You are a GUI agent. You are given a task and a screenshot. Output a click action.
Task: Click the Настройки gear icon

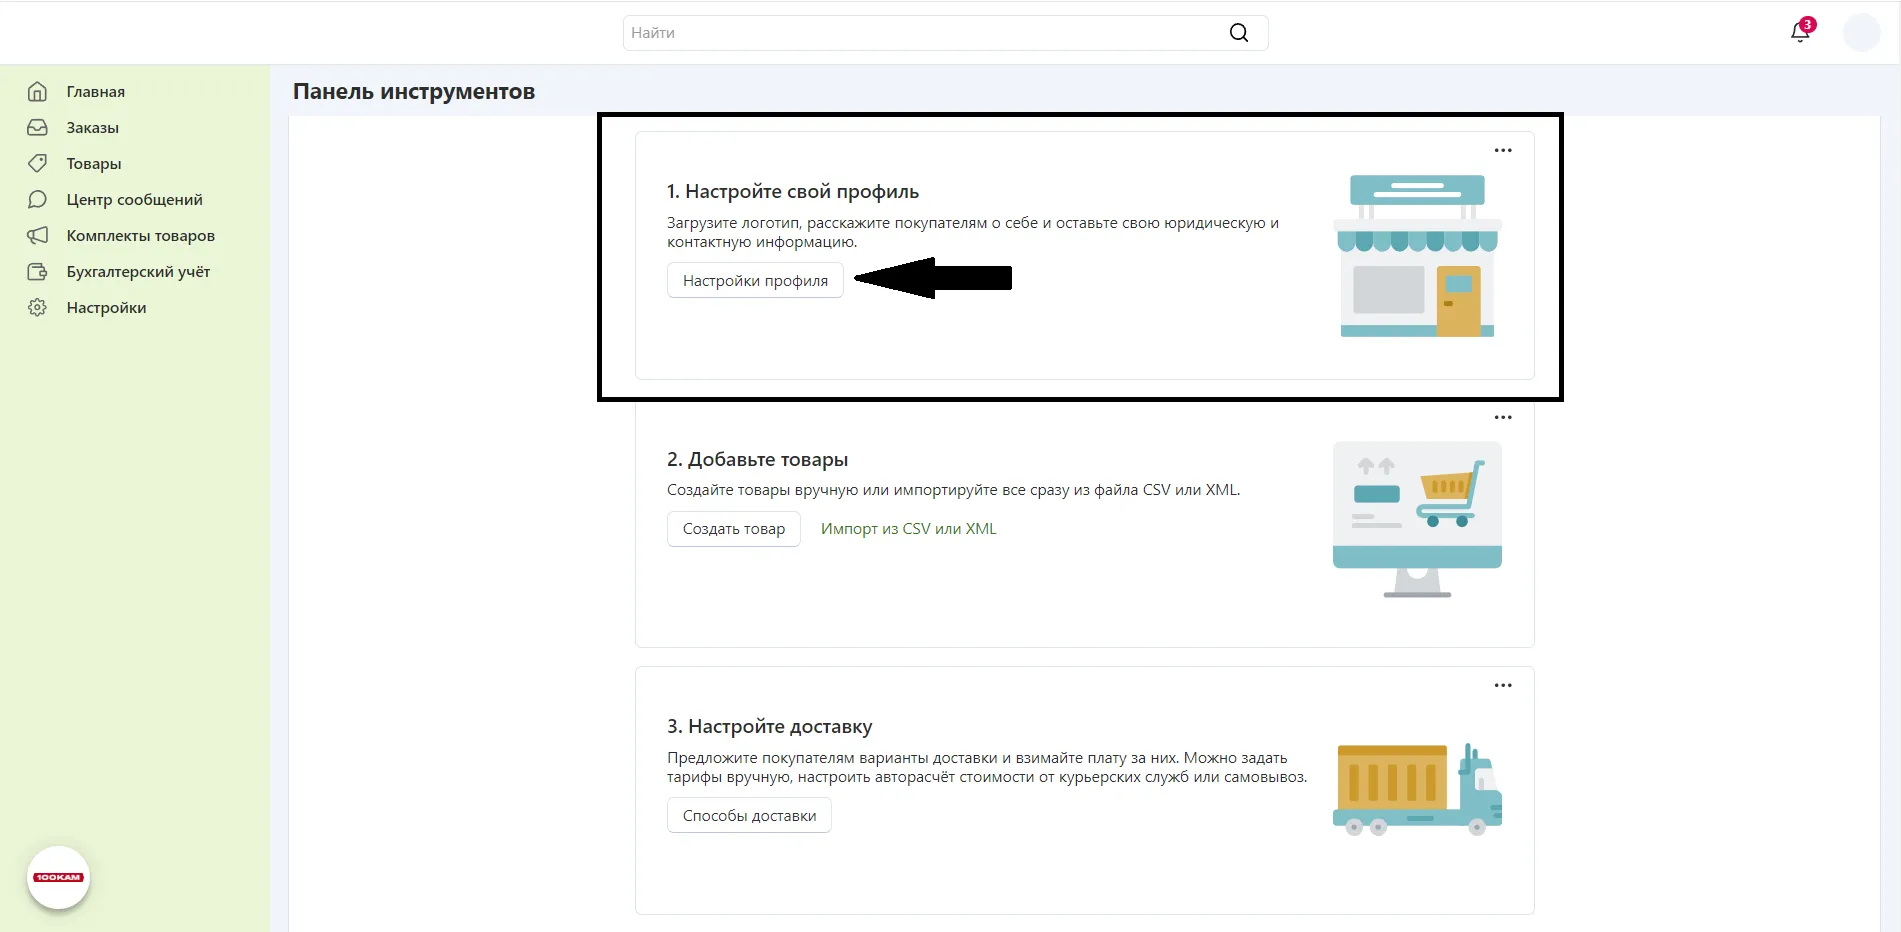37,308
